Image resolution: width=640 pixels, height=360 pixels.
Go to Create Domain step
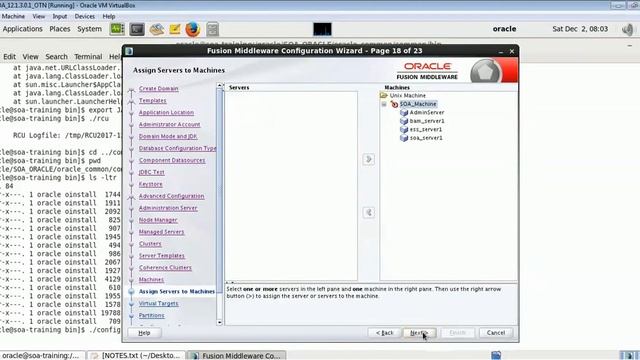[x=158, y=89]
